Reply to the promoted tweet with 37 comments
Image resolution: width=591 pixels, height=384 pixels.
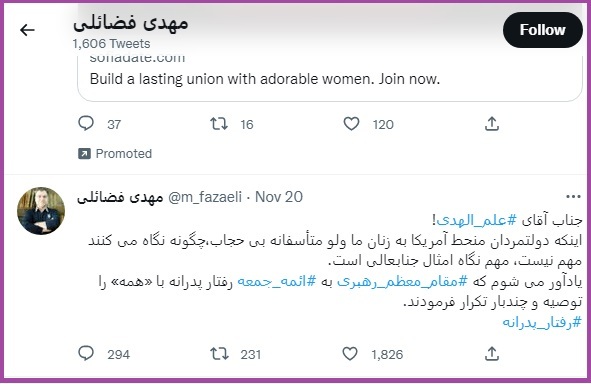(86, 123)
